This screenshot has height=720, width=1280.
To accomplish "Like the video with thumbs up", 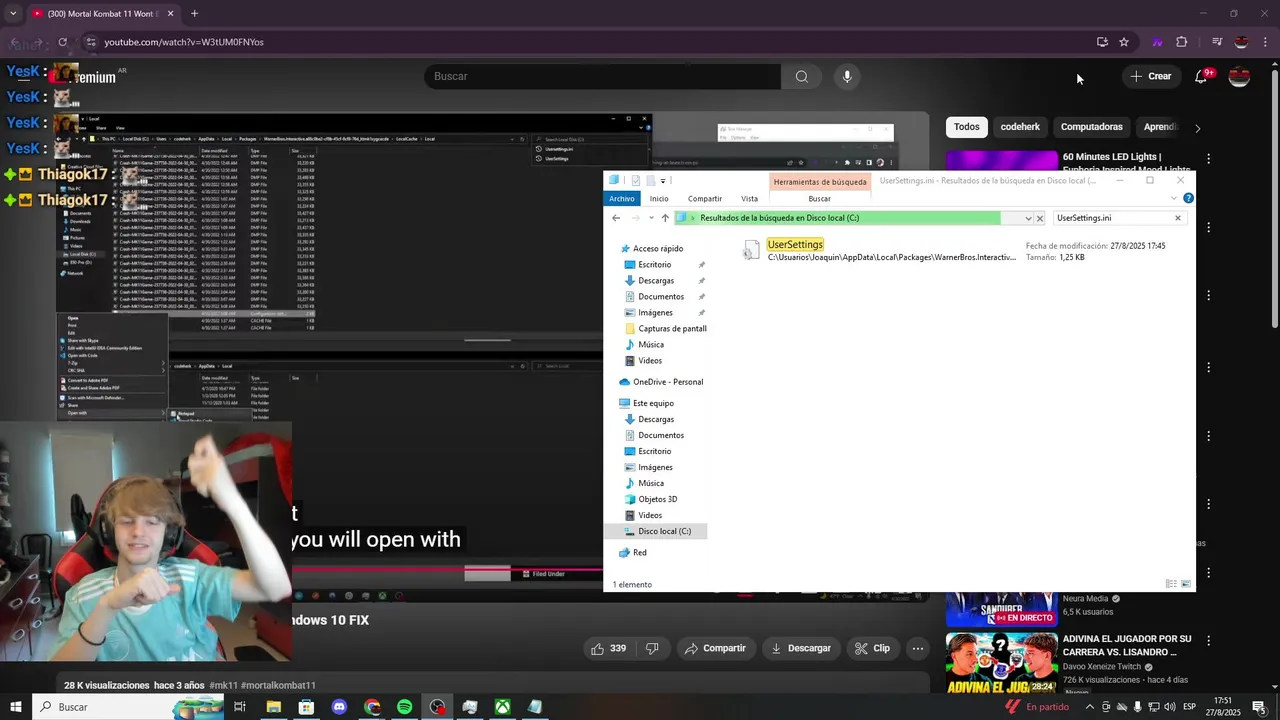I will 608,648.
